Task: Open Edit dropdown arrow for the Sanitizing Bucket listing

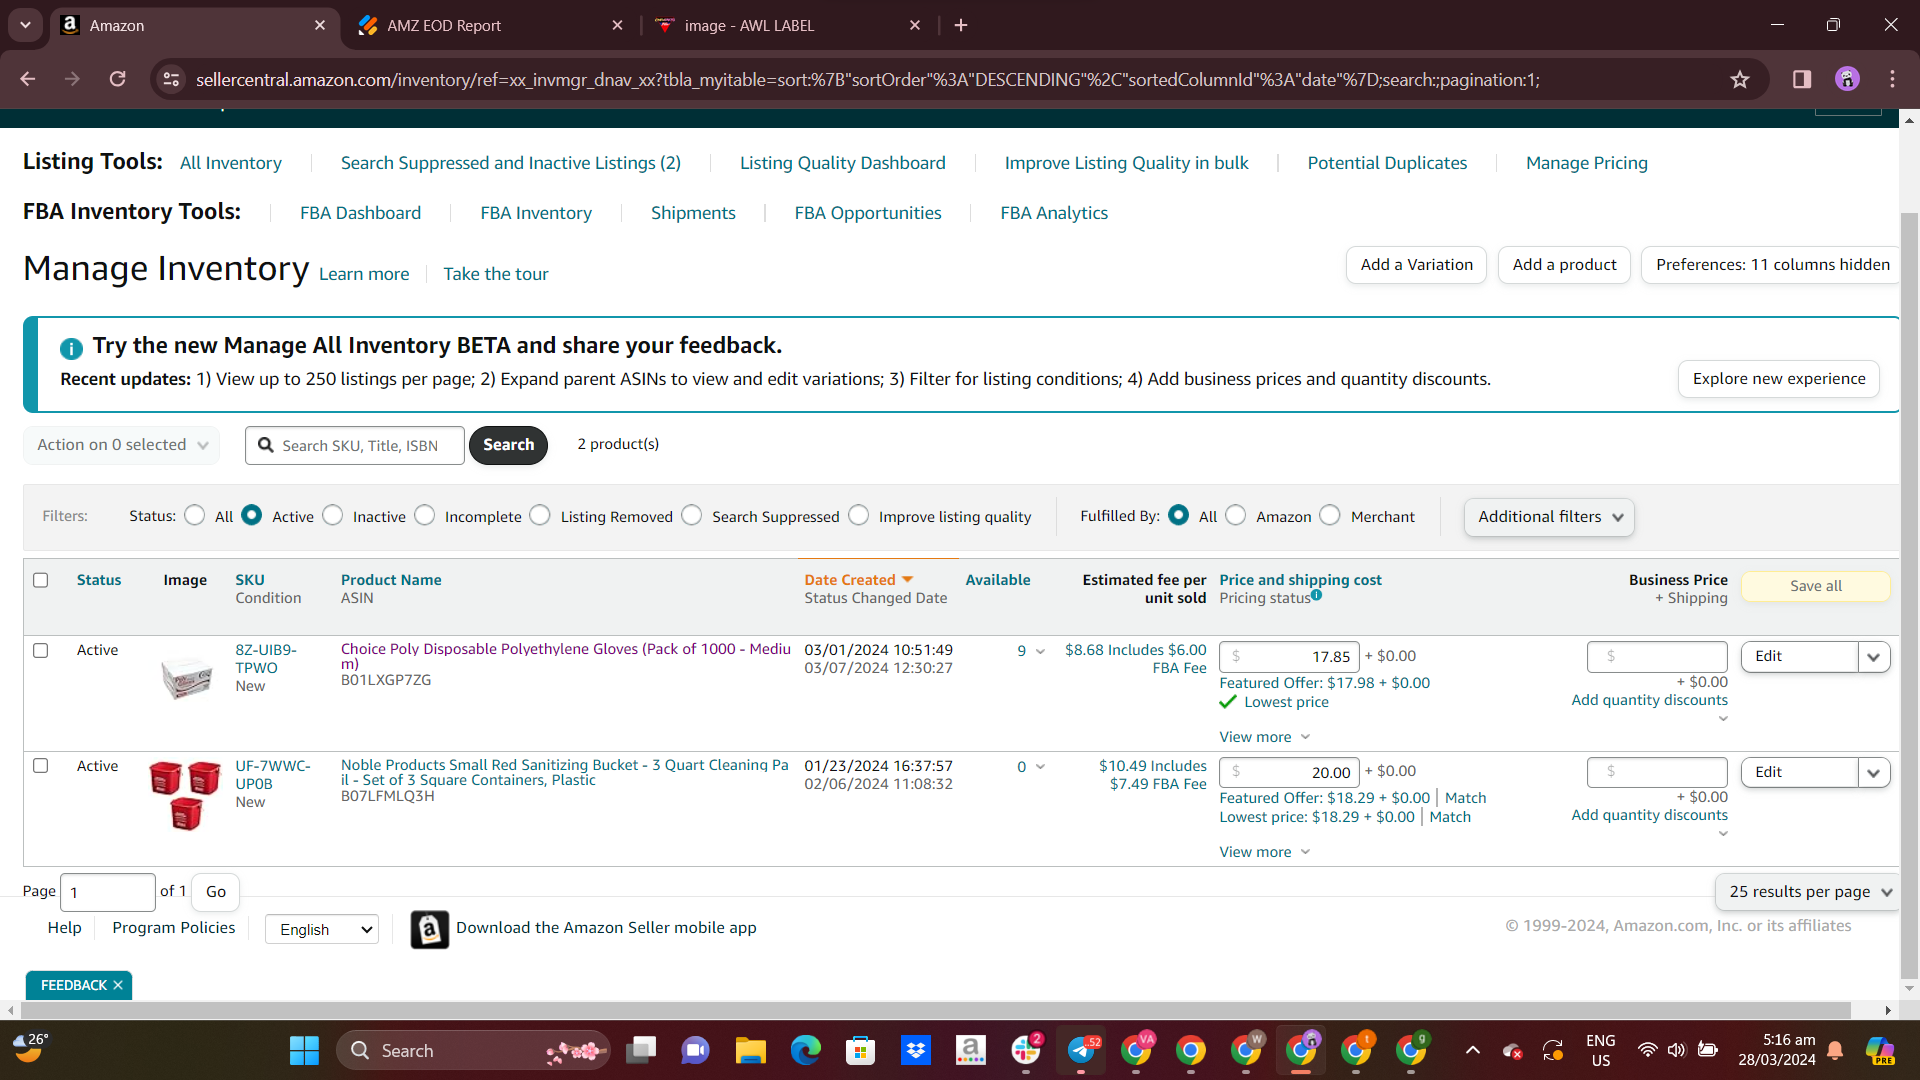Action: click(1874, 773)
